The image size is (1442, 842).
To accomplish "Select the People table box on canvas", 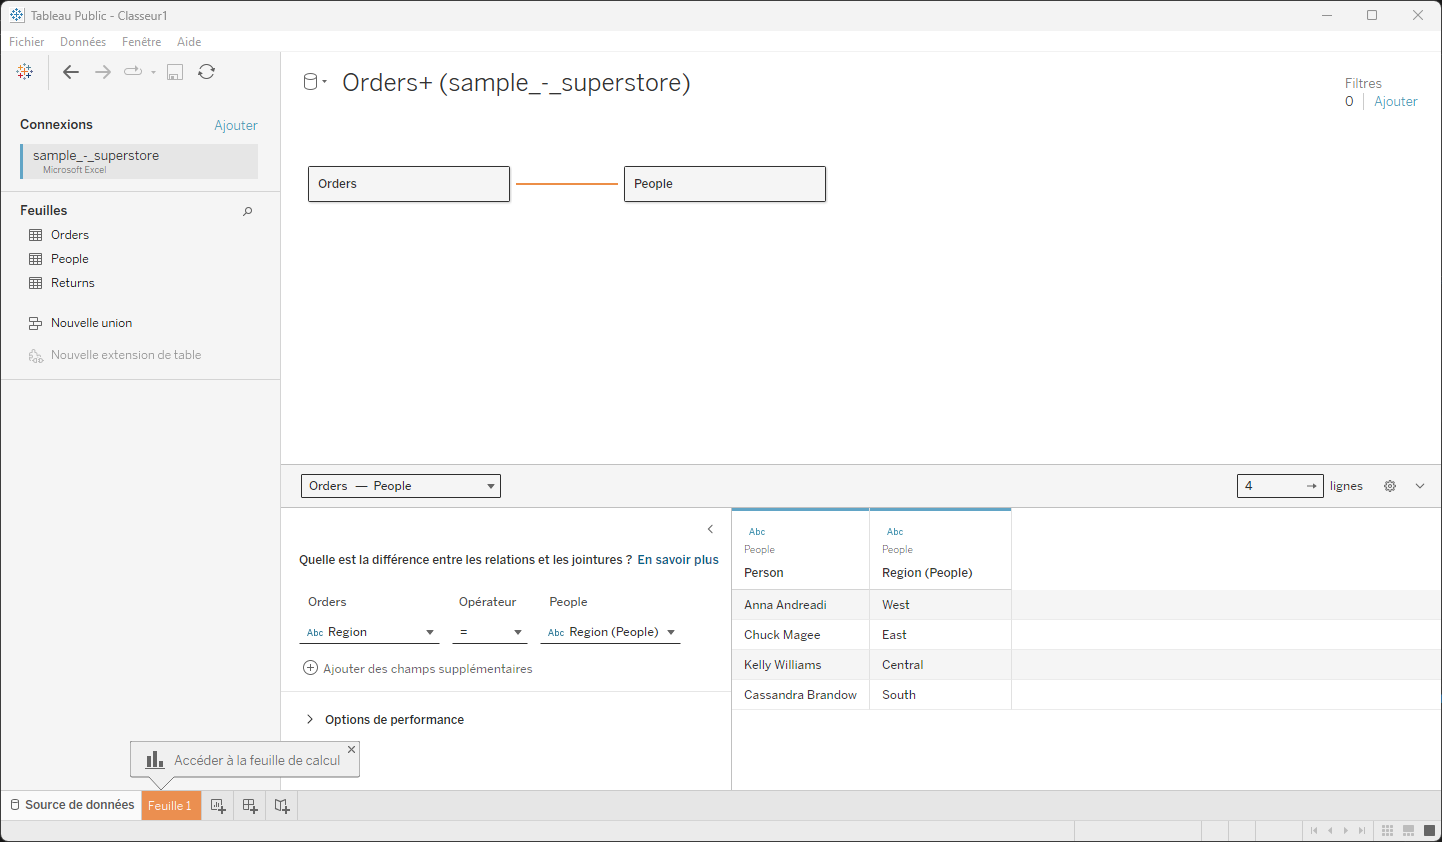I will pyautogui.click(x=725, y=184).
